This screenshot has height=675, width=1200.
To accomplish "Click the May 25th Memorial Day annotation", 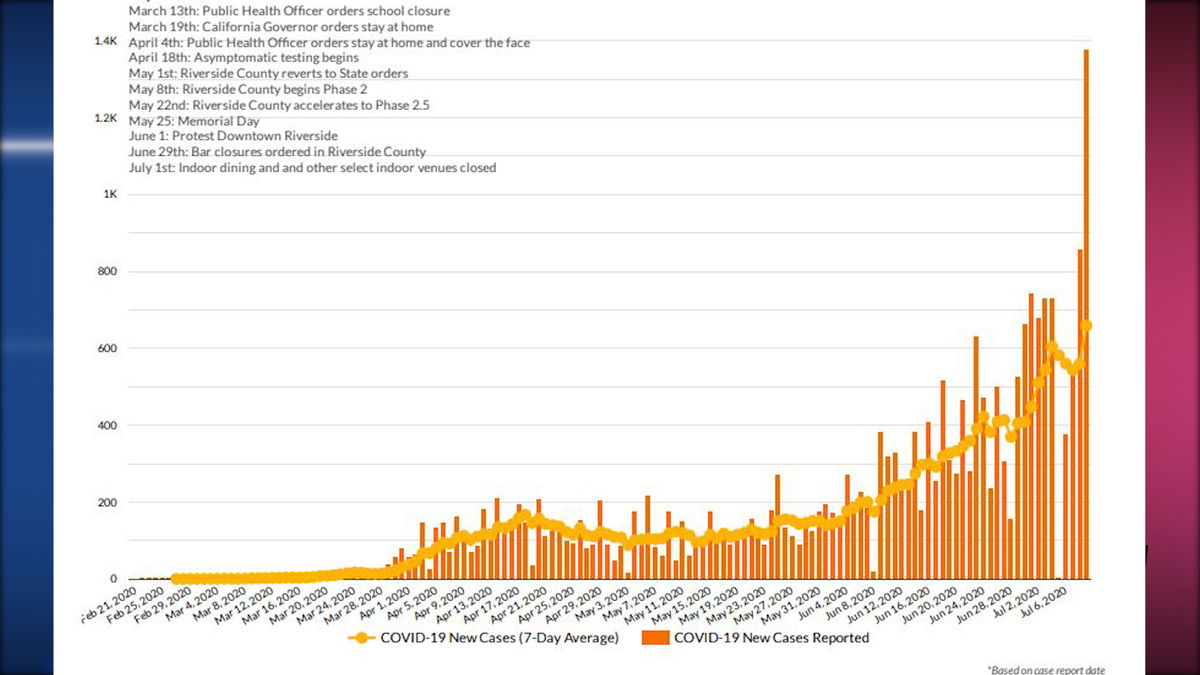I will [x=194, y=121].
